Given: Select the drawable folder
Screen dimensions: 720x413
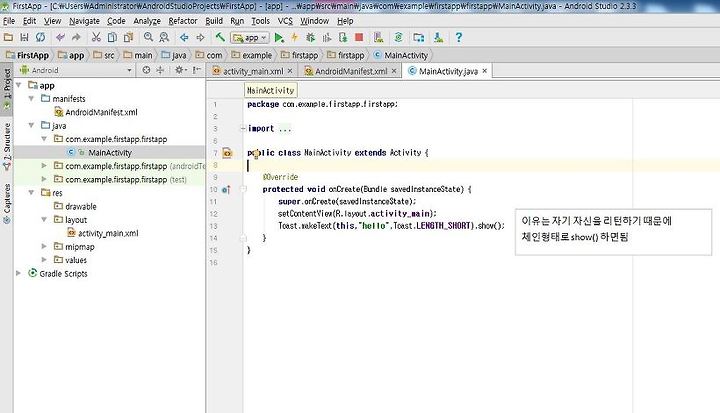Looking at the screenshot, I should click(75, 206).
